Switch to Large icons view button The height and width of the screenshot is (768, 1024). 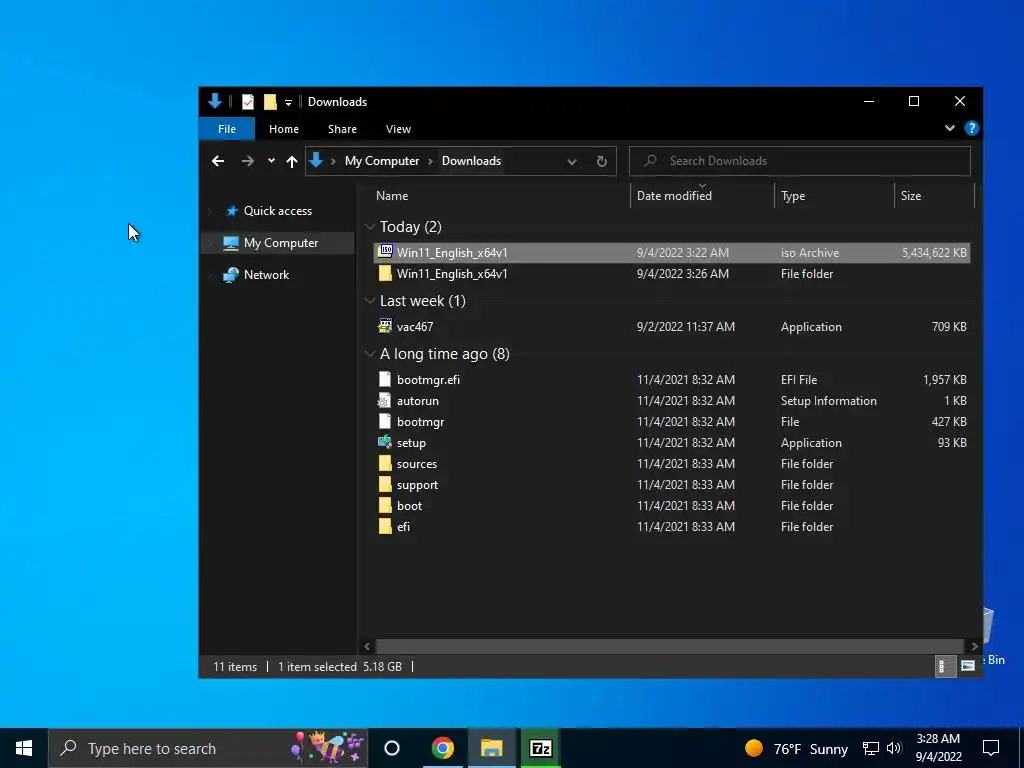[968, 666]
